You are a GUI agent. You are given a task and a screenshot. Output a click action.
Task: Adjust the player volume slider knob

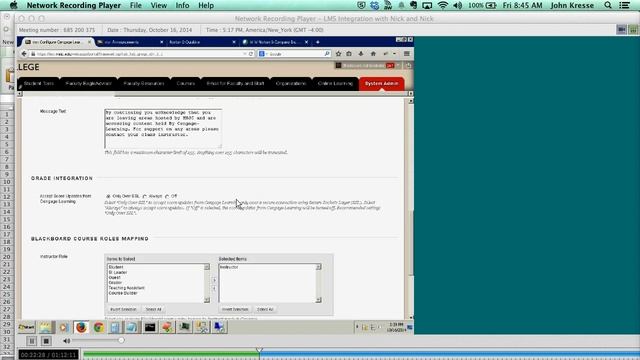click(x=121, y=340)
